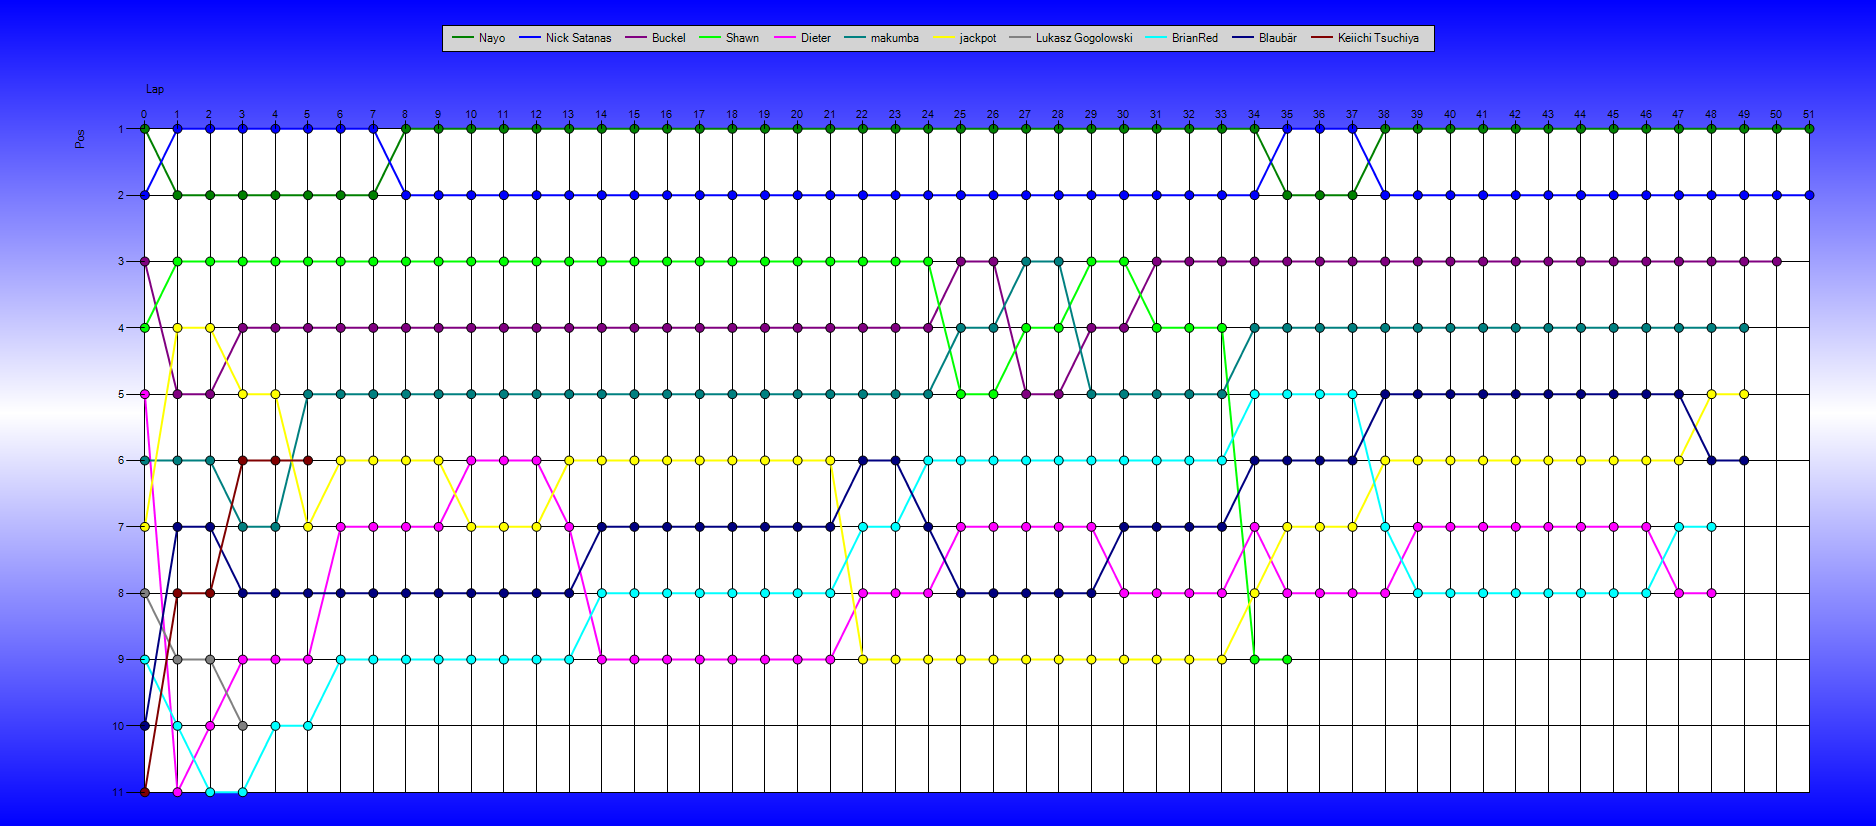
Task: Click lap number 0 on the axis
Action: [144, 114]
